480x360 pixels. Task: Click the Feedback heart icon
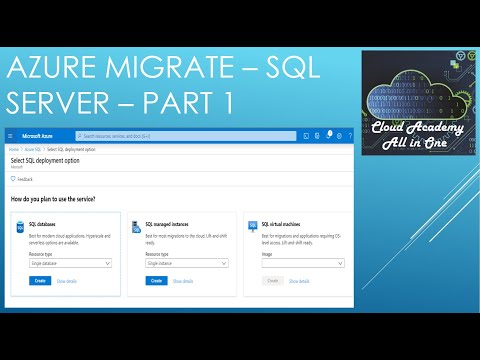click(13, 179)
